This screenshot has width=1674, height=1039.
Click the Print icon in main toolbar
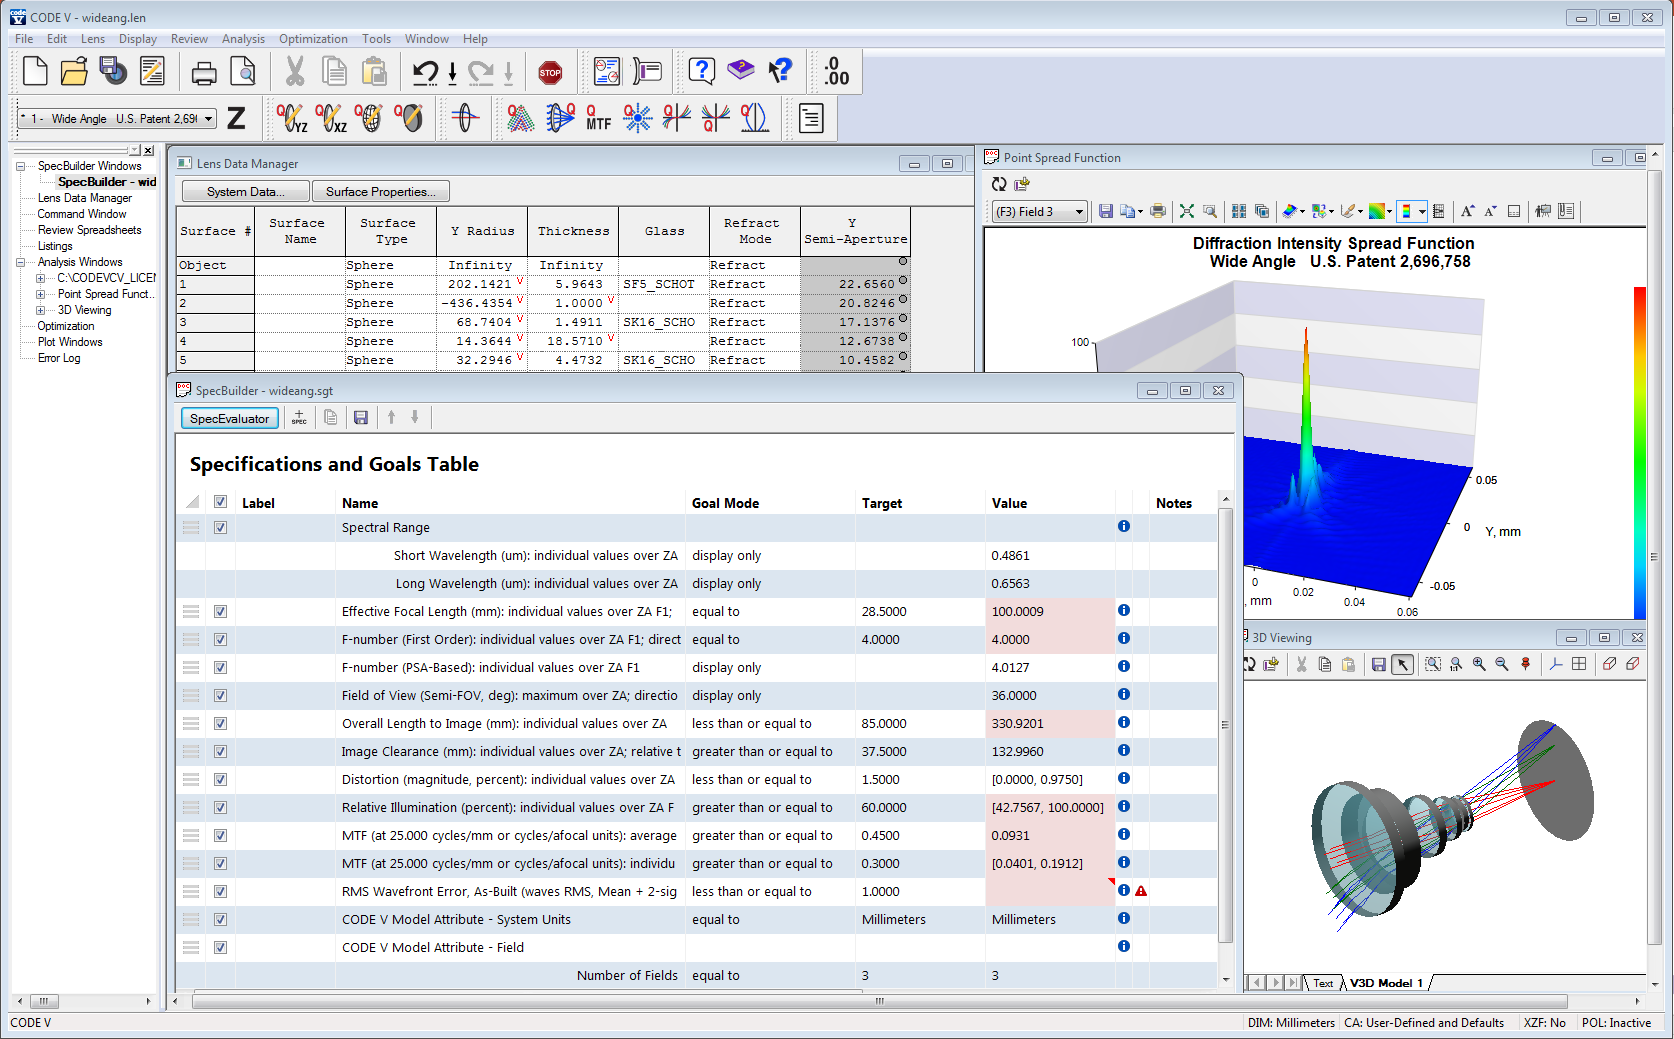pyautogui.click(x=204, y=72)
